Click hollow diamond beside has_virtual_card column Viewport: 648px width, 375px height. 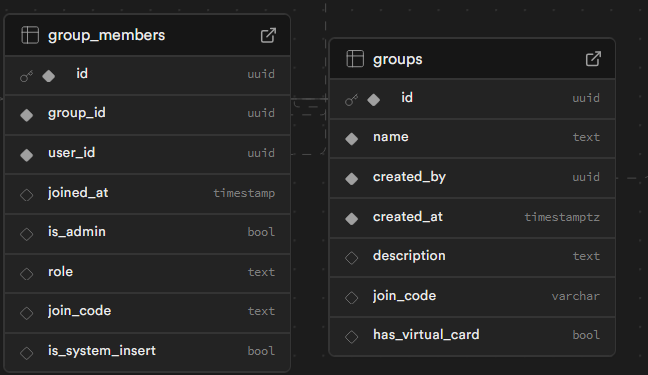coord(352,337)
